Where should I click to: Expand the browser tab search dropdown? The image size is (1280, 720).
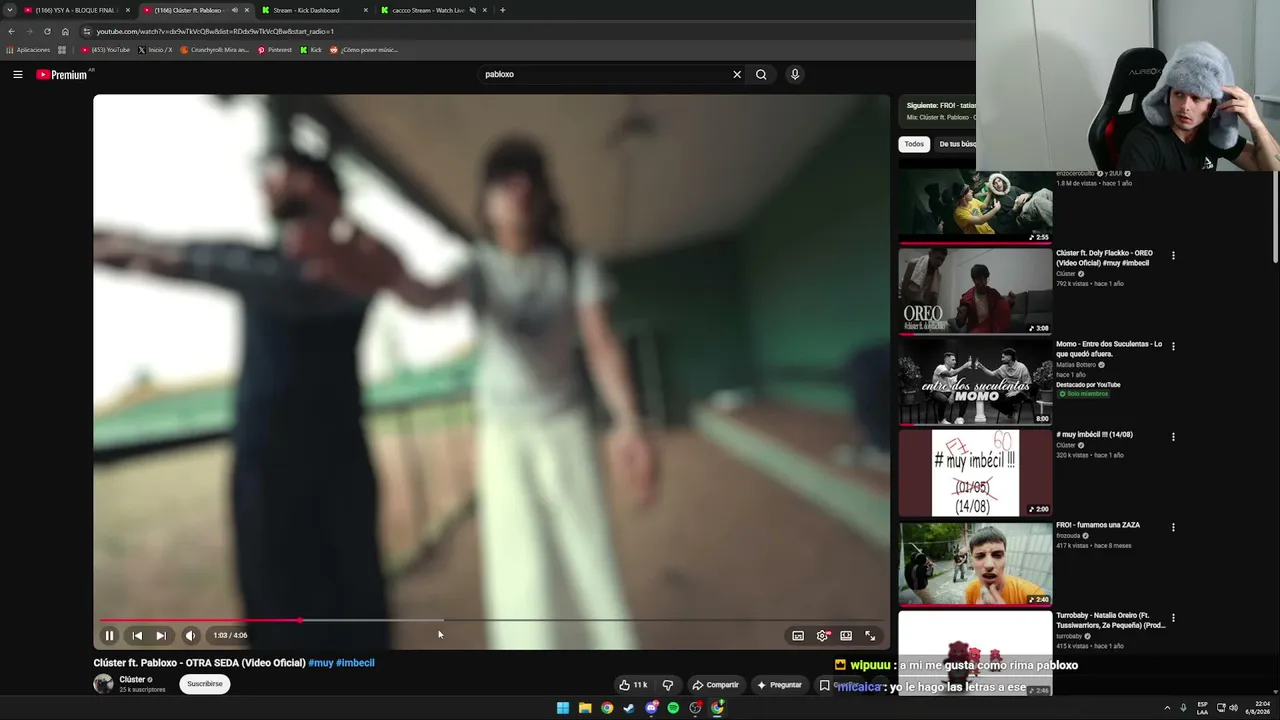pos(9,10)
